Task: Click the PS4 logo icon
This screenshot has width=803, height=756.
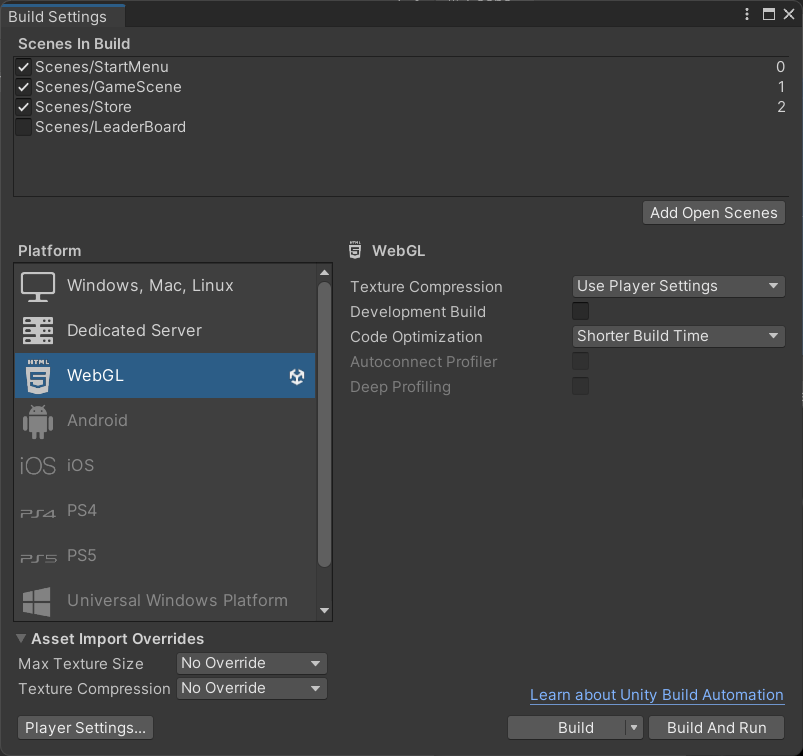Action: click(x=38, y=513)
